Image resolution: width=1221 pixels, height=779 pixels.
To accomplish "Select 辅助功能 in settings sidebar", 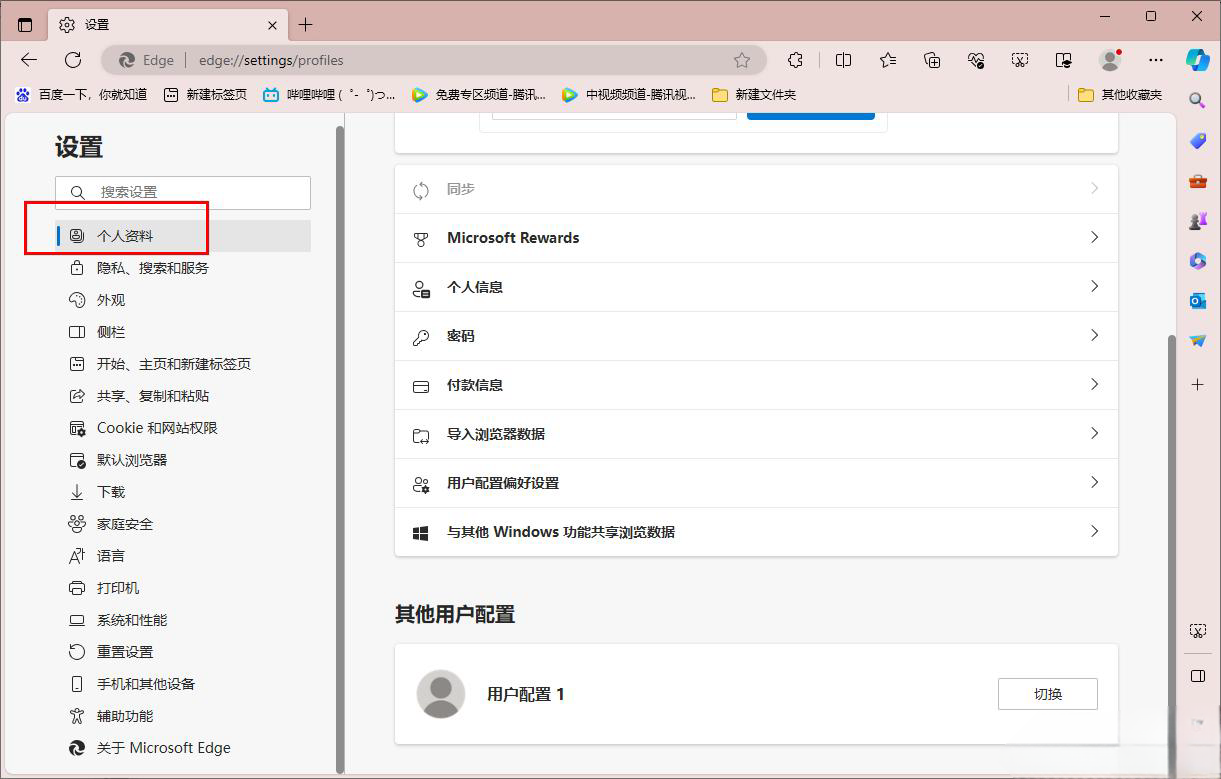I will 183,716.
